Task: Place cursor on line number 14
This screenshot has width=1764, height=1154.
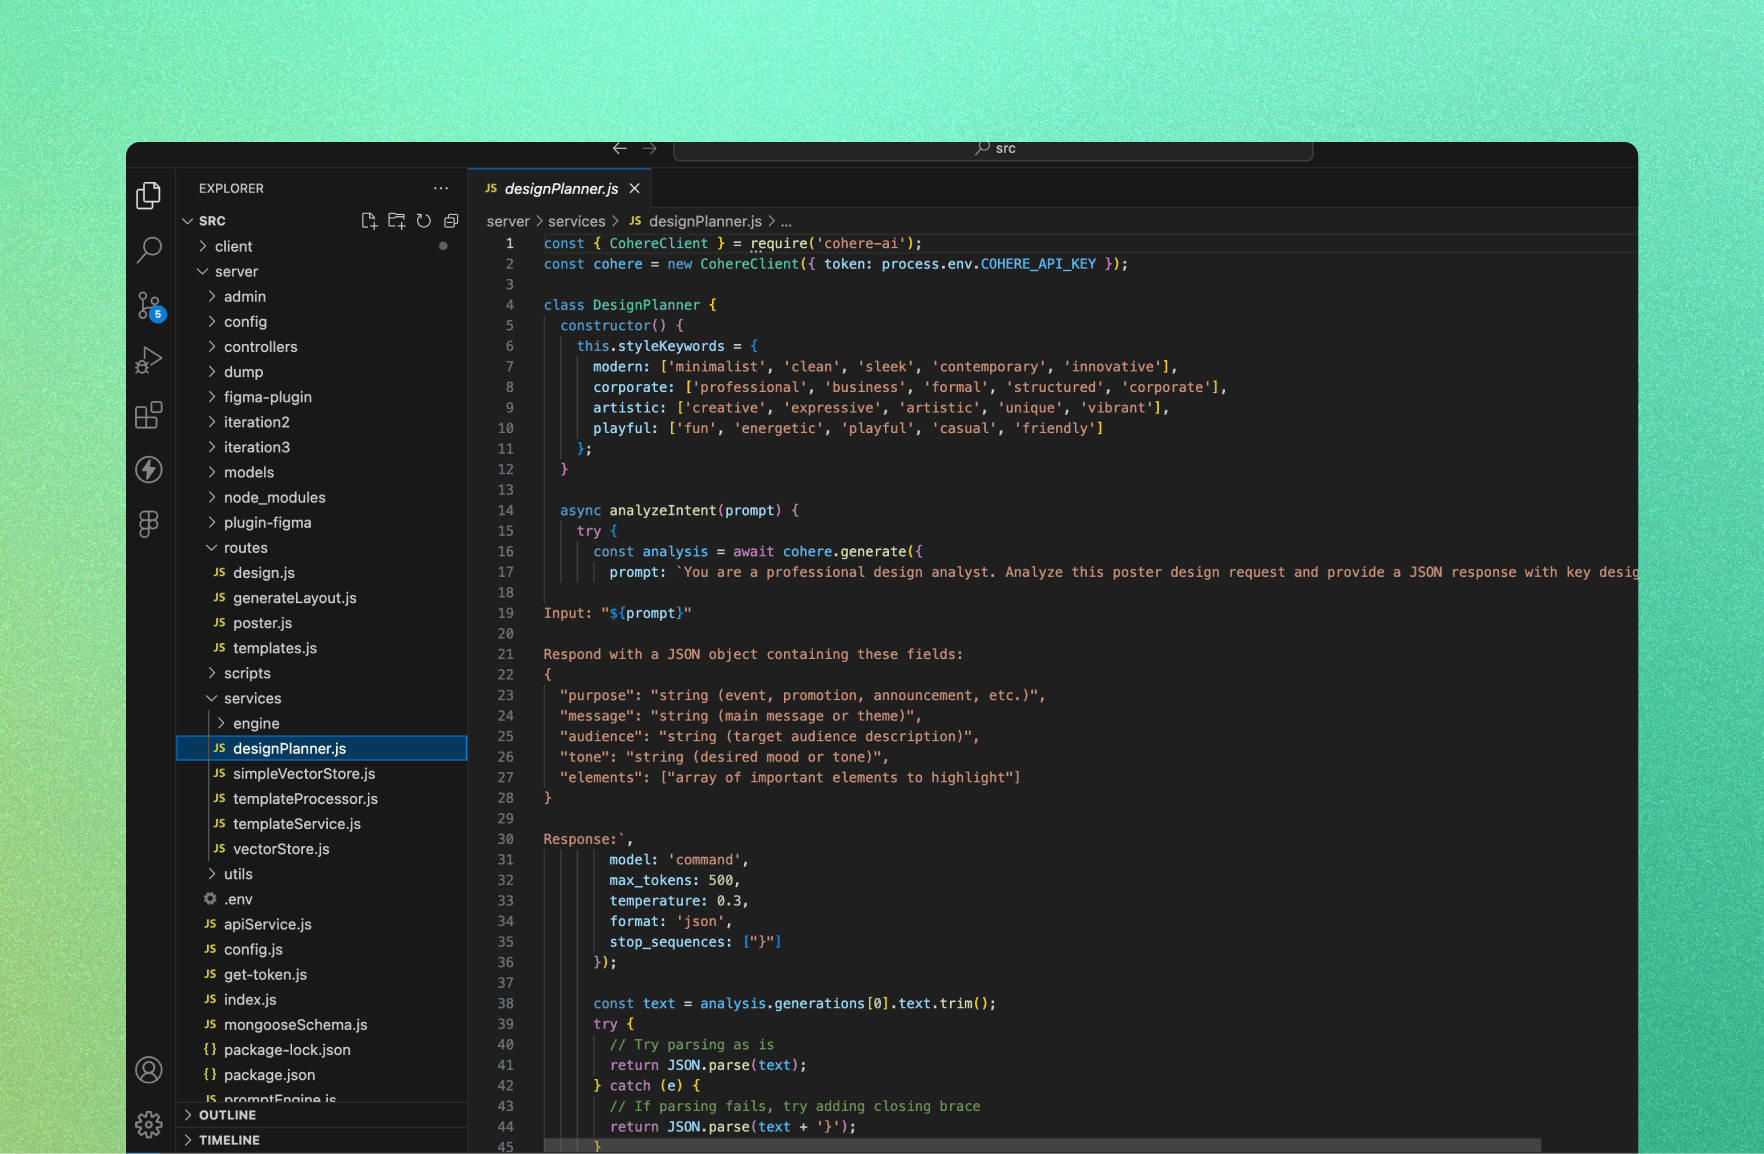Action: [506, 510]
